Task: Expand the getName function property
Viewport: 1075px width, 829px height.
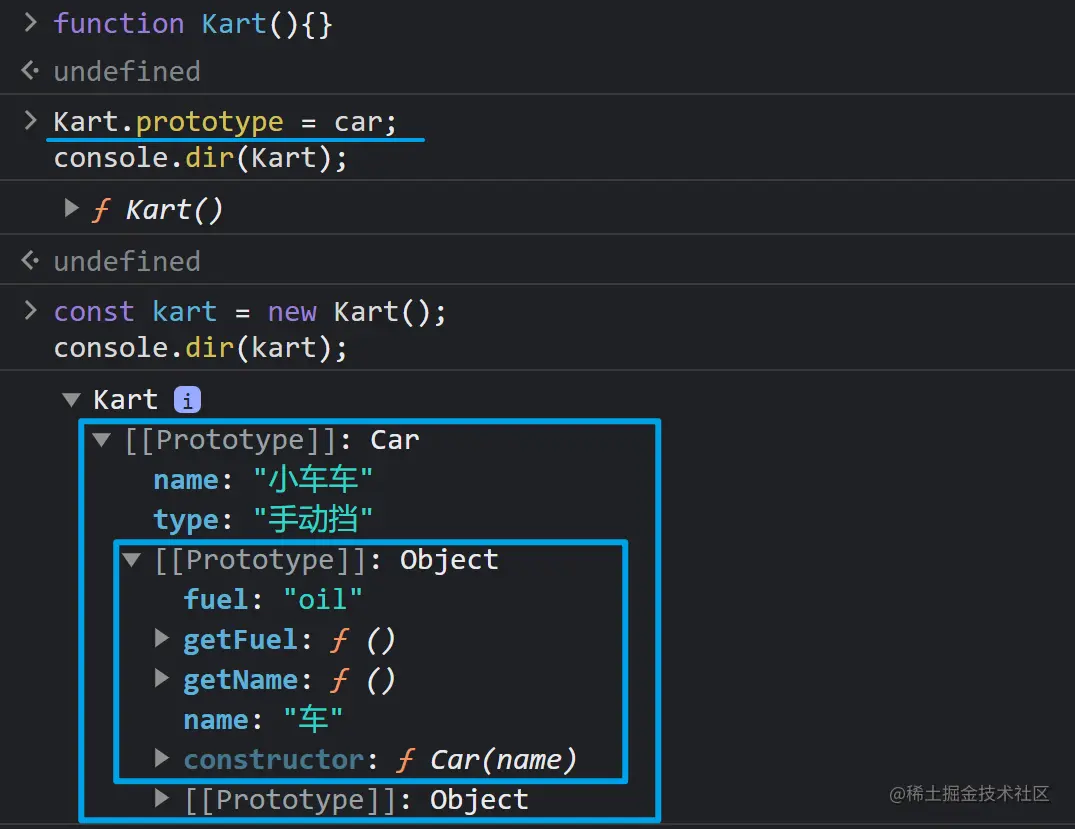Action: click(x=162, y=679)
